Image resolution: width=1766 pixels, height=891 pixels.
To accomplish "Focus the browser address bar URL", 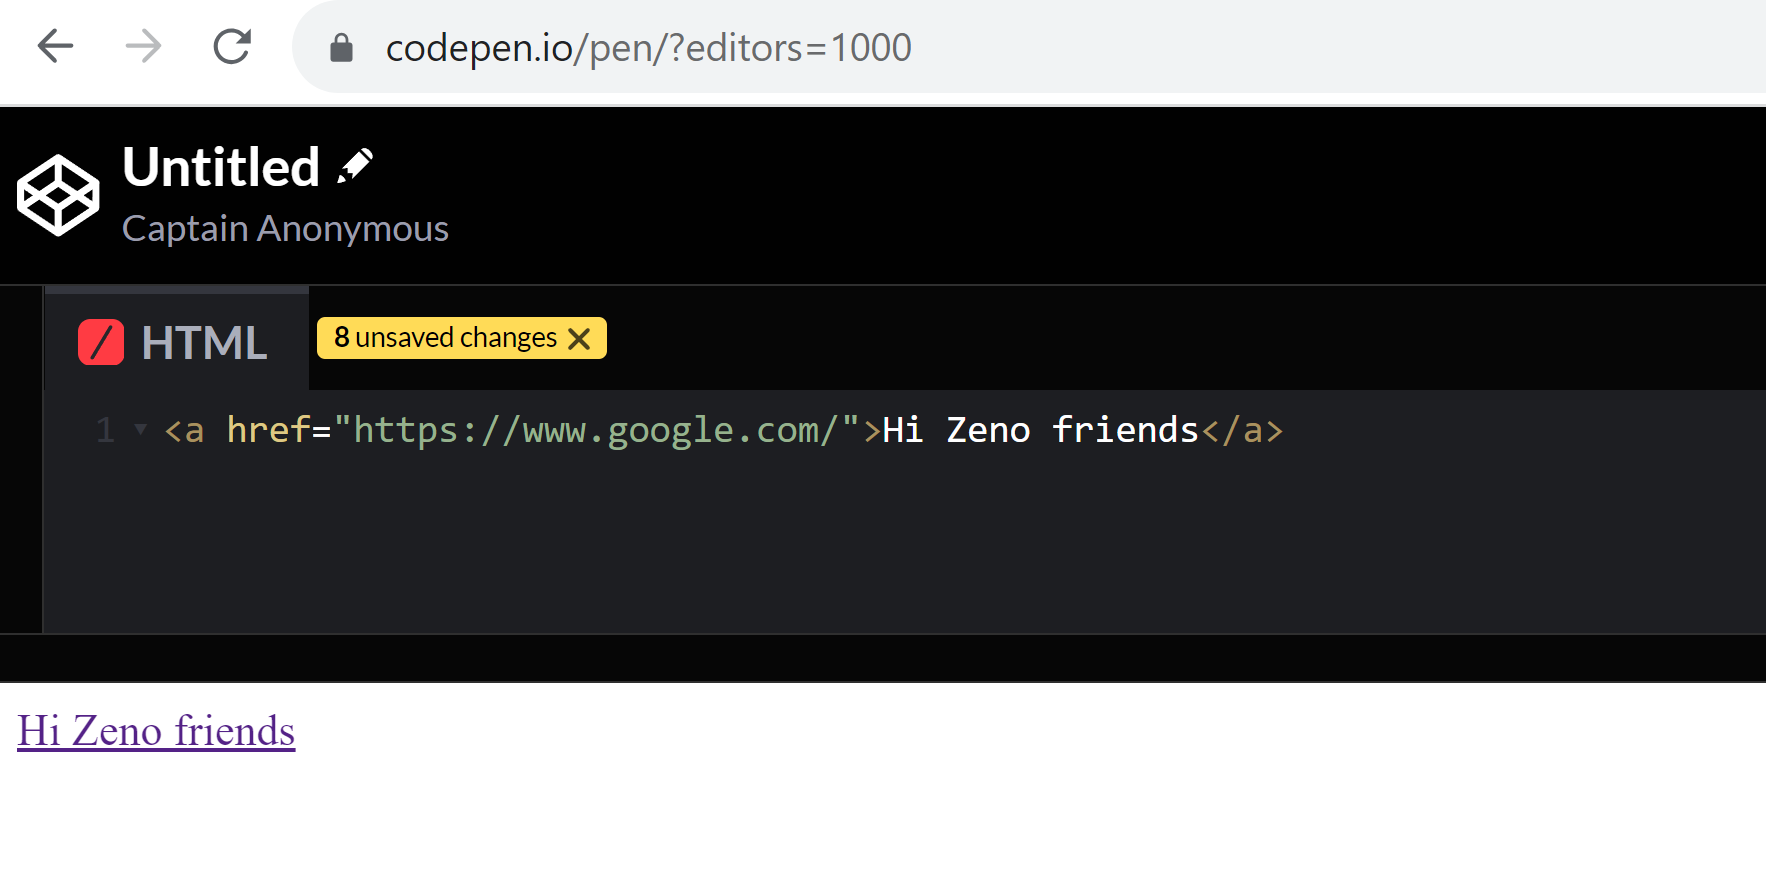I will (648, 48).
